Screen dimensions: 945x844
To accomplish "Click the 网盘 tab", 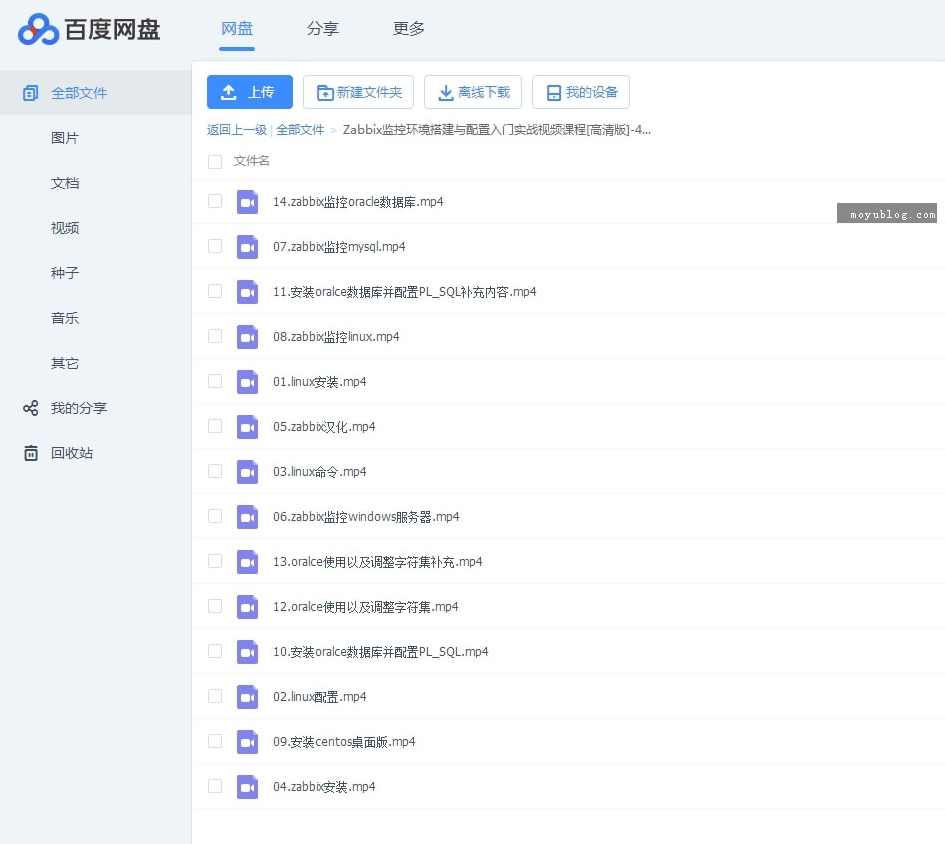I will (236, 30).
